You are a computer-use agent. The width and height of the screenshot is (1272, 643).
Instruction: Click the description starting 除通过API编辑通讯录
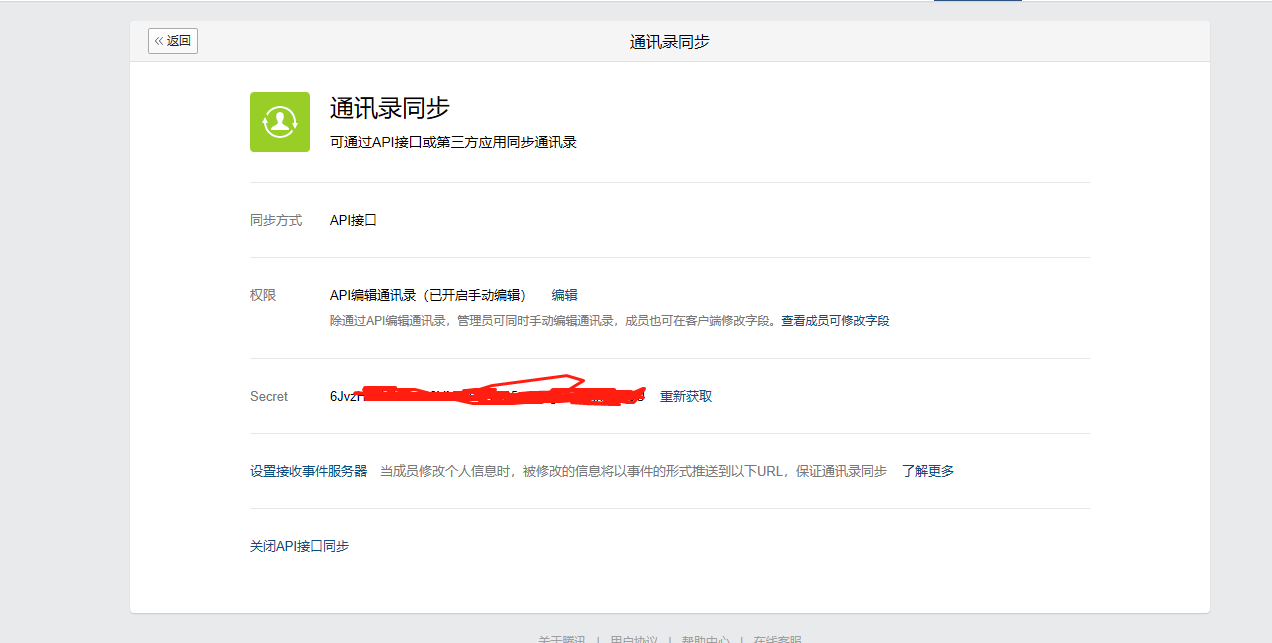pyautogui.click(x=556, y=321)
